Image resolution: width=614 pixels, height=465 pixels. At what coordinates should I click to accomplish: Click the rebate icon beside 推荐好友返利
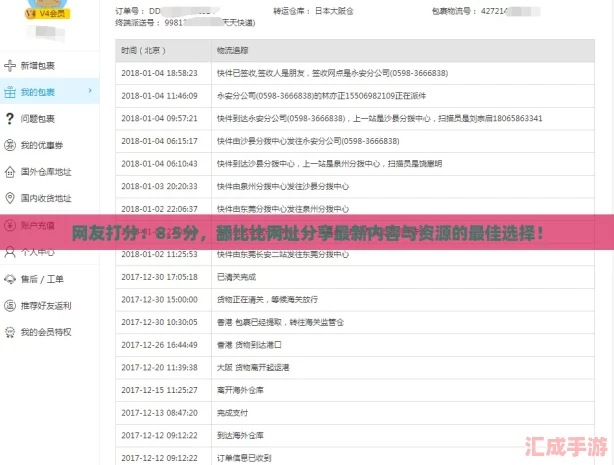(10, 306)
